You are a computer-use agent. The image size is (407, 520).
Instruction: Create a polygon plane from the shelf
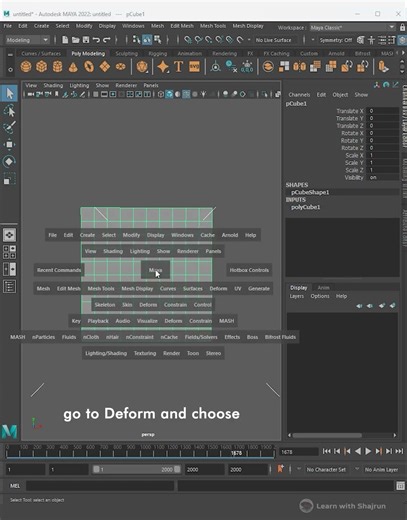(x=105, y=67)
